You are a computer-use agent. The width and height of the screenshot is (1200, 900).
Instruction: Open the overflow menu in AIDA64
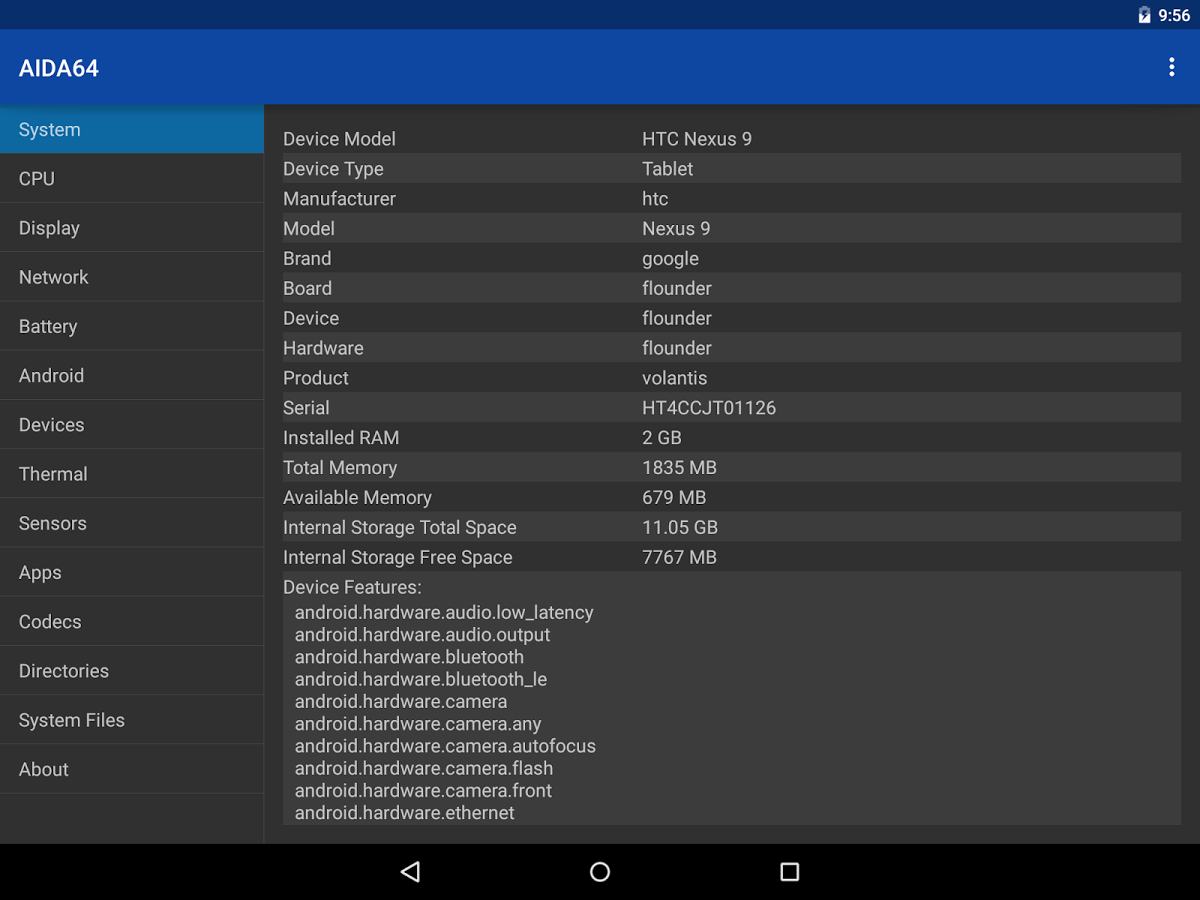pyautogui.click(x=1172, y=67)
